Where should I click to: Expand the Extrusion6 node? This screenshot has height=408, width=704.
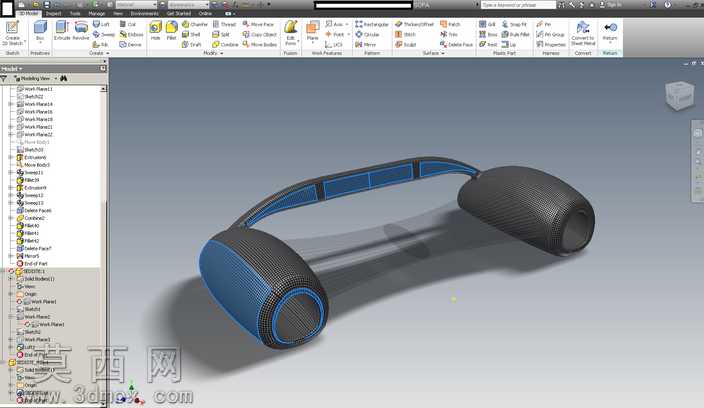(x=11, y=158)
